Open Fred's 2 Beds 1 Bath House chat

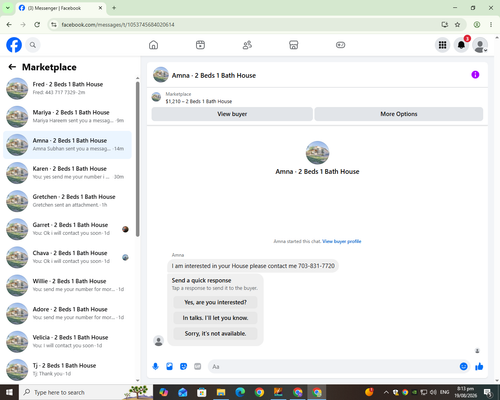[67, 88]
